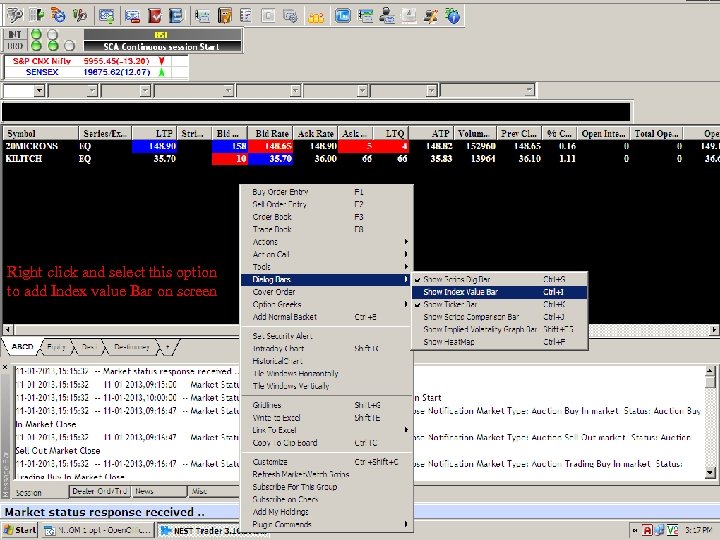Click the window icon with red minus
The width and height of the screenshot is (720, 540).
coord(132,16)
